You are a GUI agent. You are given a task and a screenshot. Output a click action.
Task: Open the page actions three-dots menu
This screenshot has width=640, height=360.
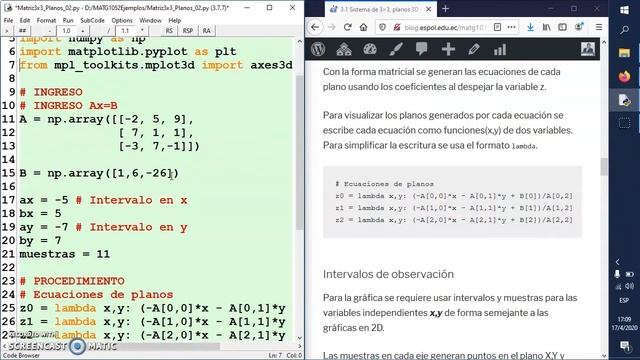click(511, 27)
